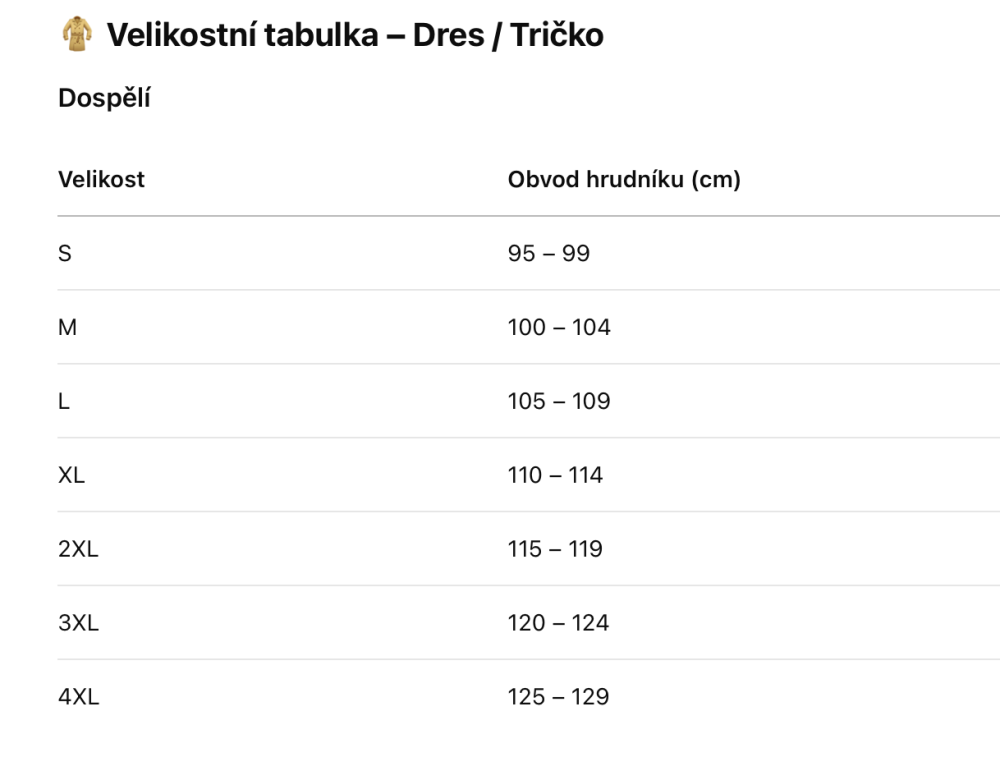Click the Velikost column header
Screen dimensions: 1000x757
coord(101,179)
